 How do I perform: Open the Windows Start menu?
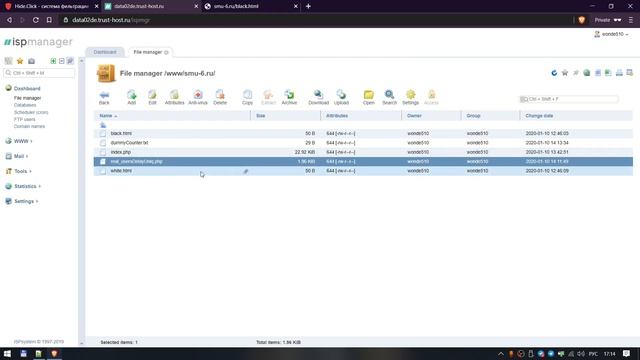(x=7, y=353)
